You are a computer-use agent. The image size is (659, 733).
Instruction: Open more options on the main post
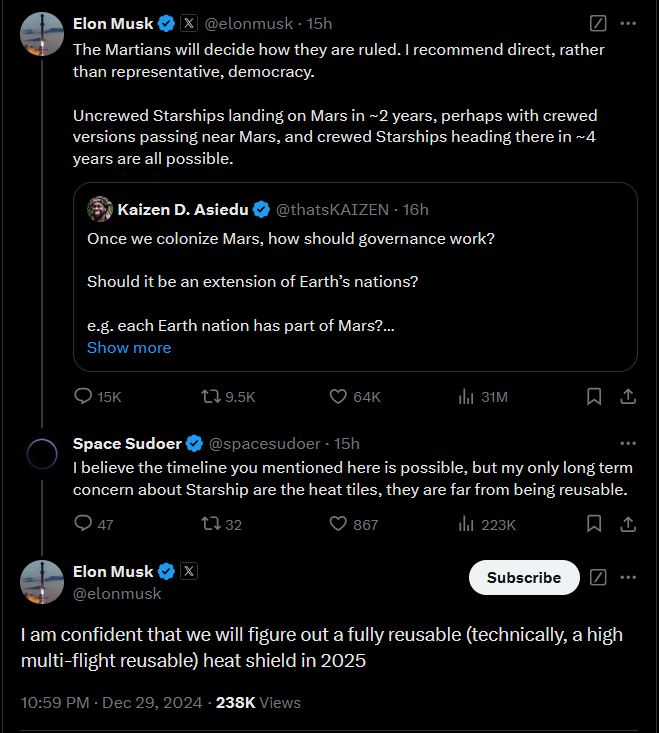[628, 578]
